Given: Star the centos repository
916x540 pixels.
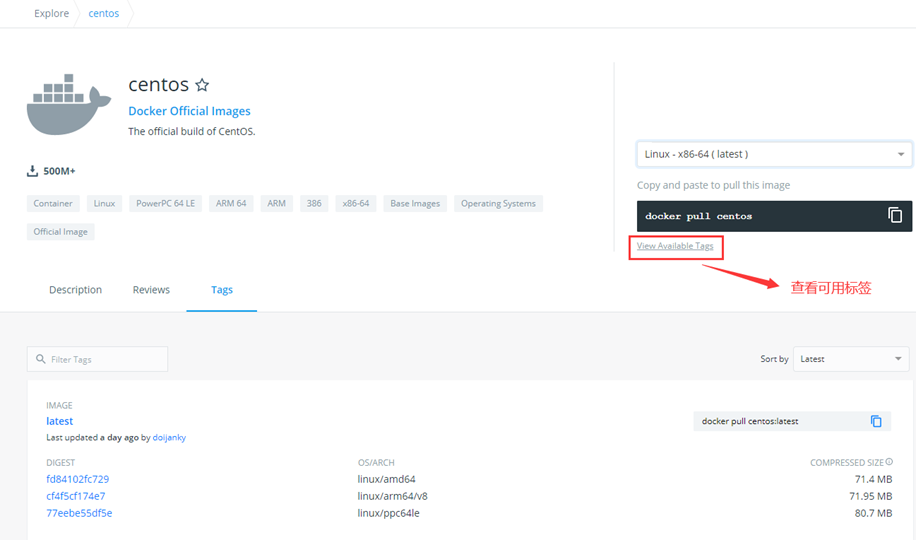Looking at the screenshot, I should tap(202, 85).
